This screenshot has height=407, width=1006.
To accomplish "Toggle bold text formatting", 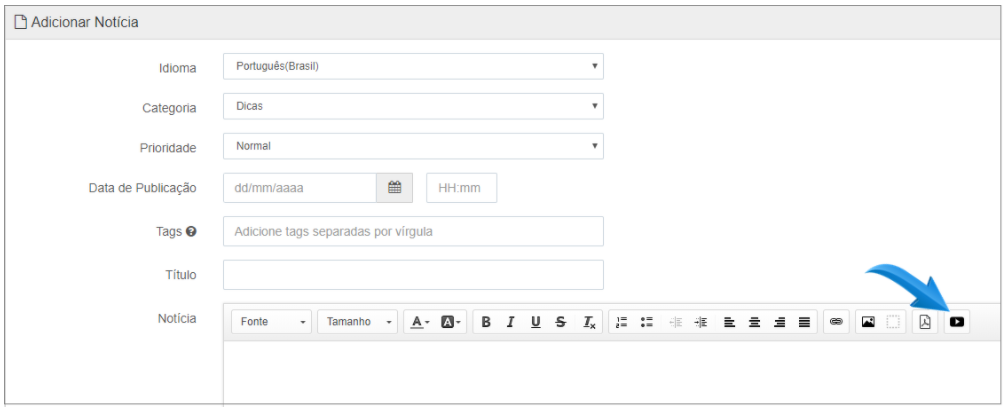I will click(x=486, y=322).
